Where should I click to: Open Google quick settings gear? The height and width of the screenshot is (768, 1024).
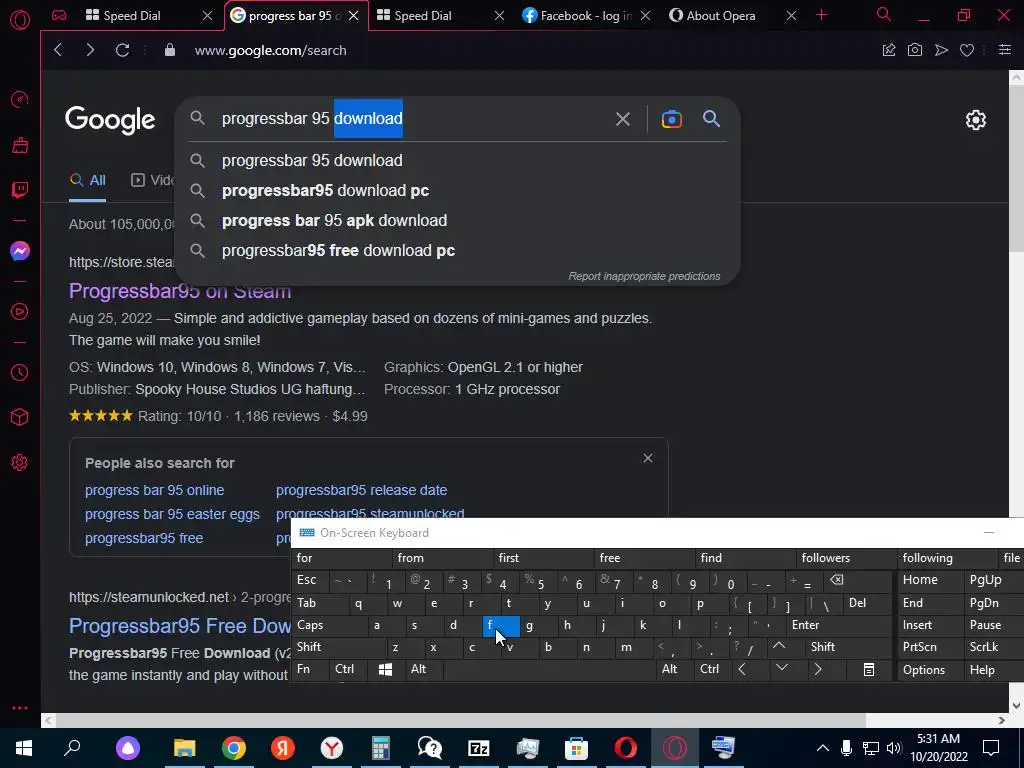tap(976, 120)
